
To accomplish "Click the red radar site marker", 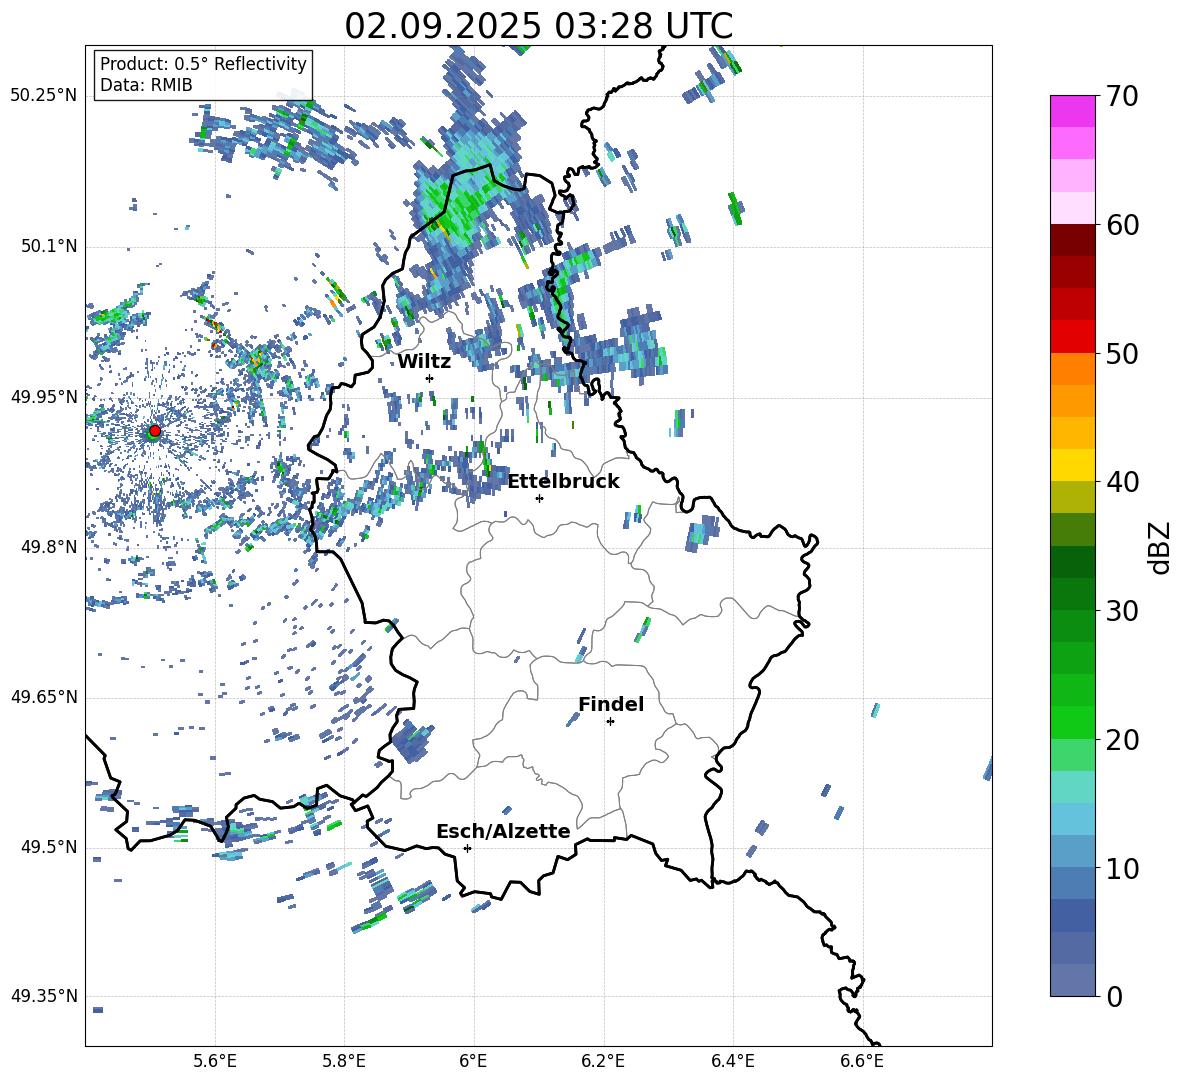I will (155, 430).
